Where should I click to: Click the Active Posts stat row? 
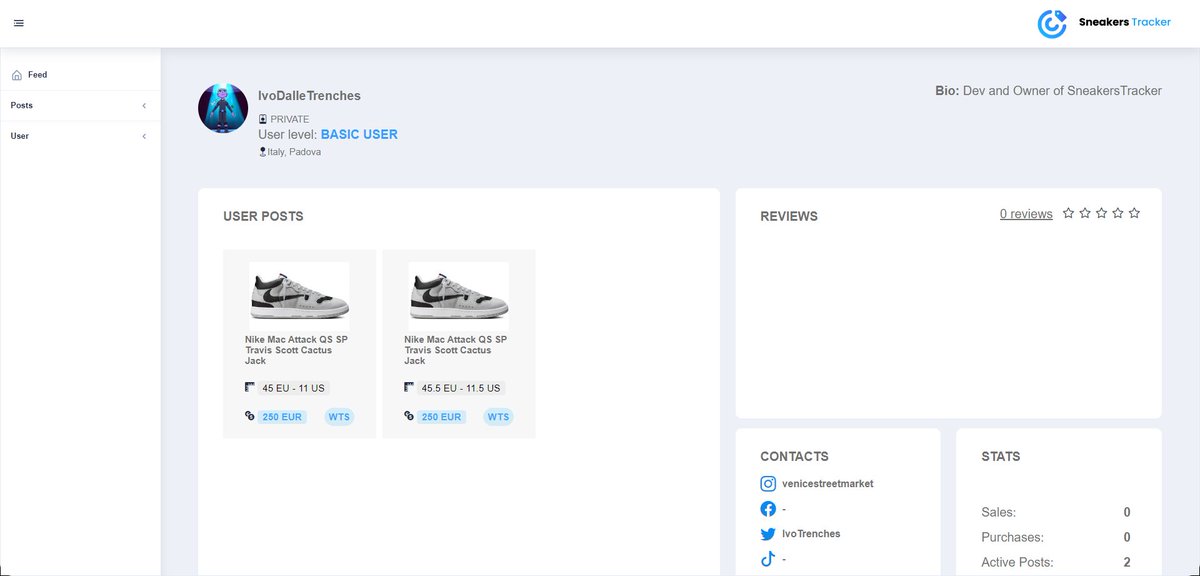1056,562
